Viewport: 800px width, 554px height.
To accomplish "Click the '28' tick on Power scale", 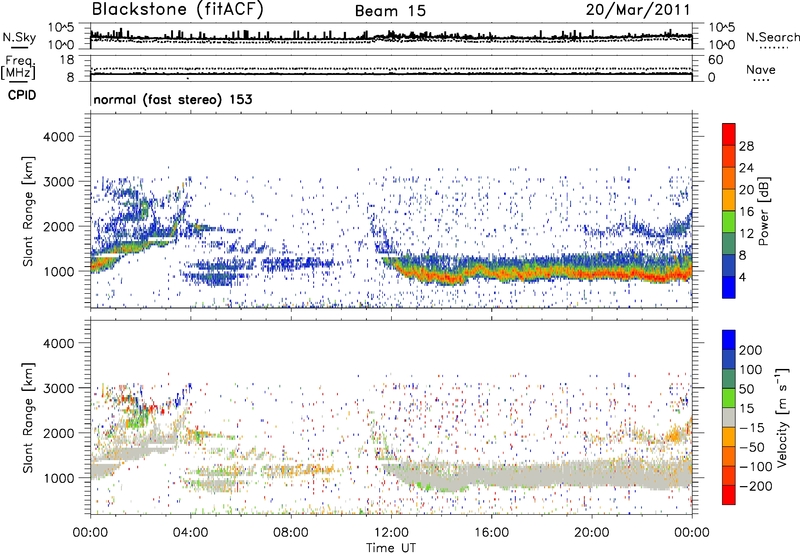I will pos(746,146).
